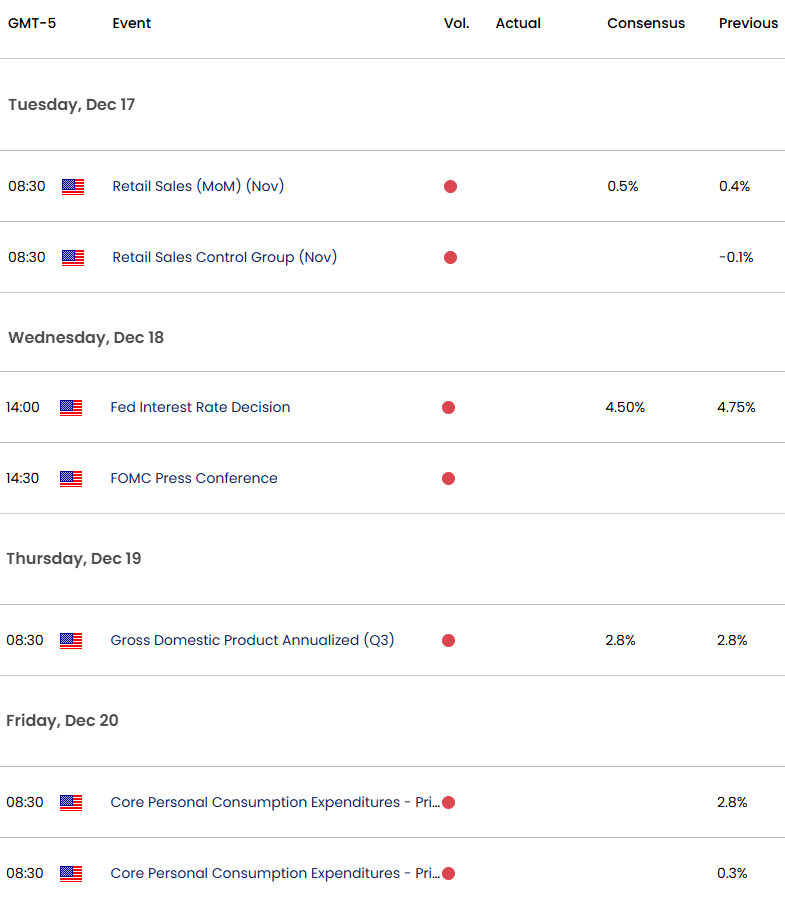Click the US flag beside Retail Sales (MoM)
The image size is (785, 900).
click(72, 186)
